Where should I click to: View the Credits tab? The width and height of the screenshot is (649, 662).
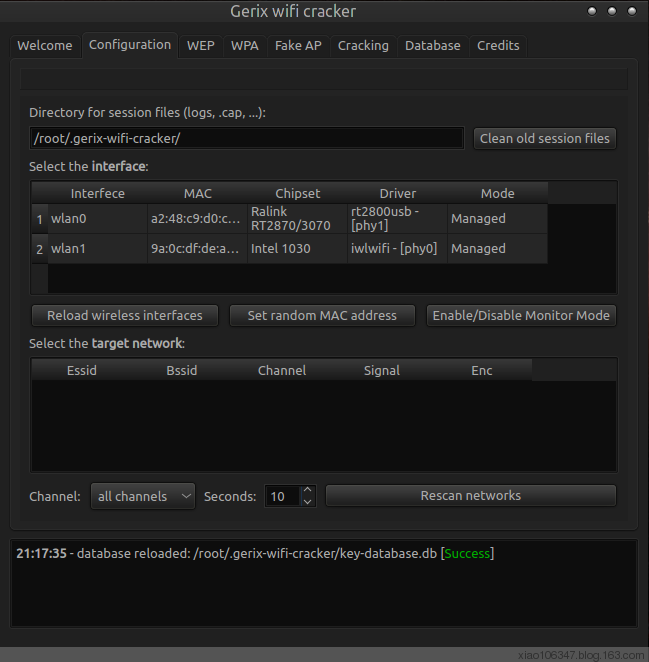(498, 46)
